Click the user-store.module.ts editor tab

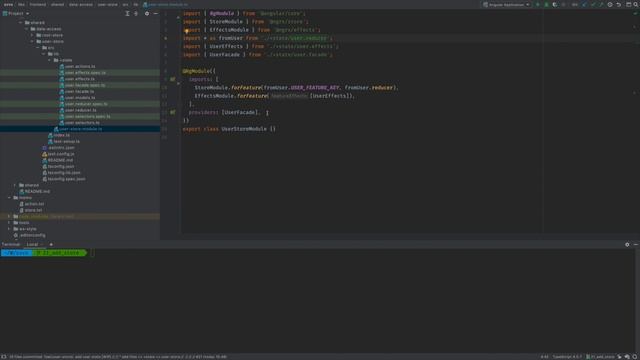tap(165, 4)
